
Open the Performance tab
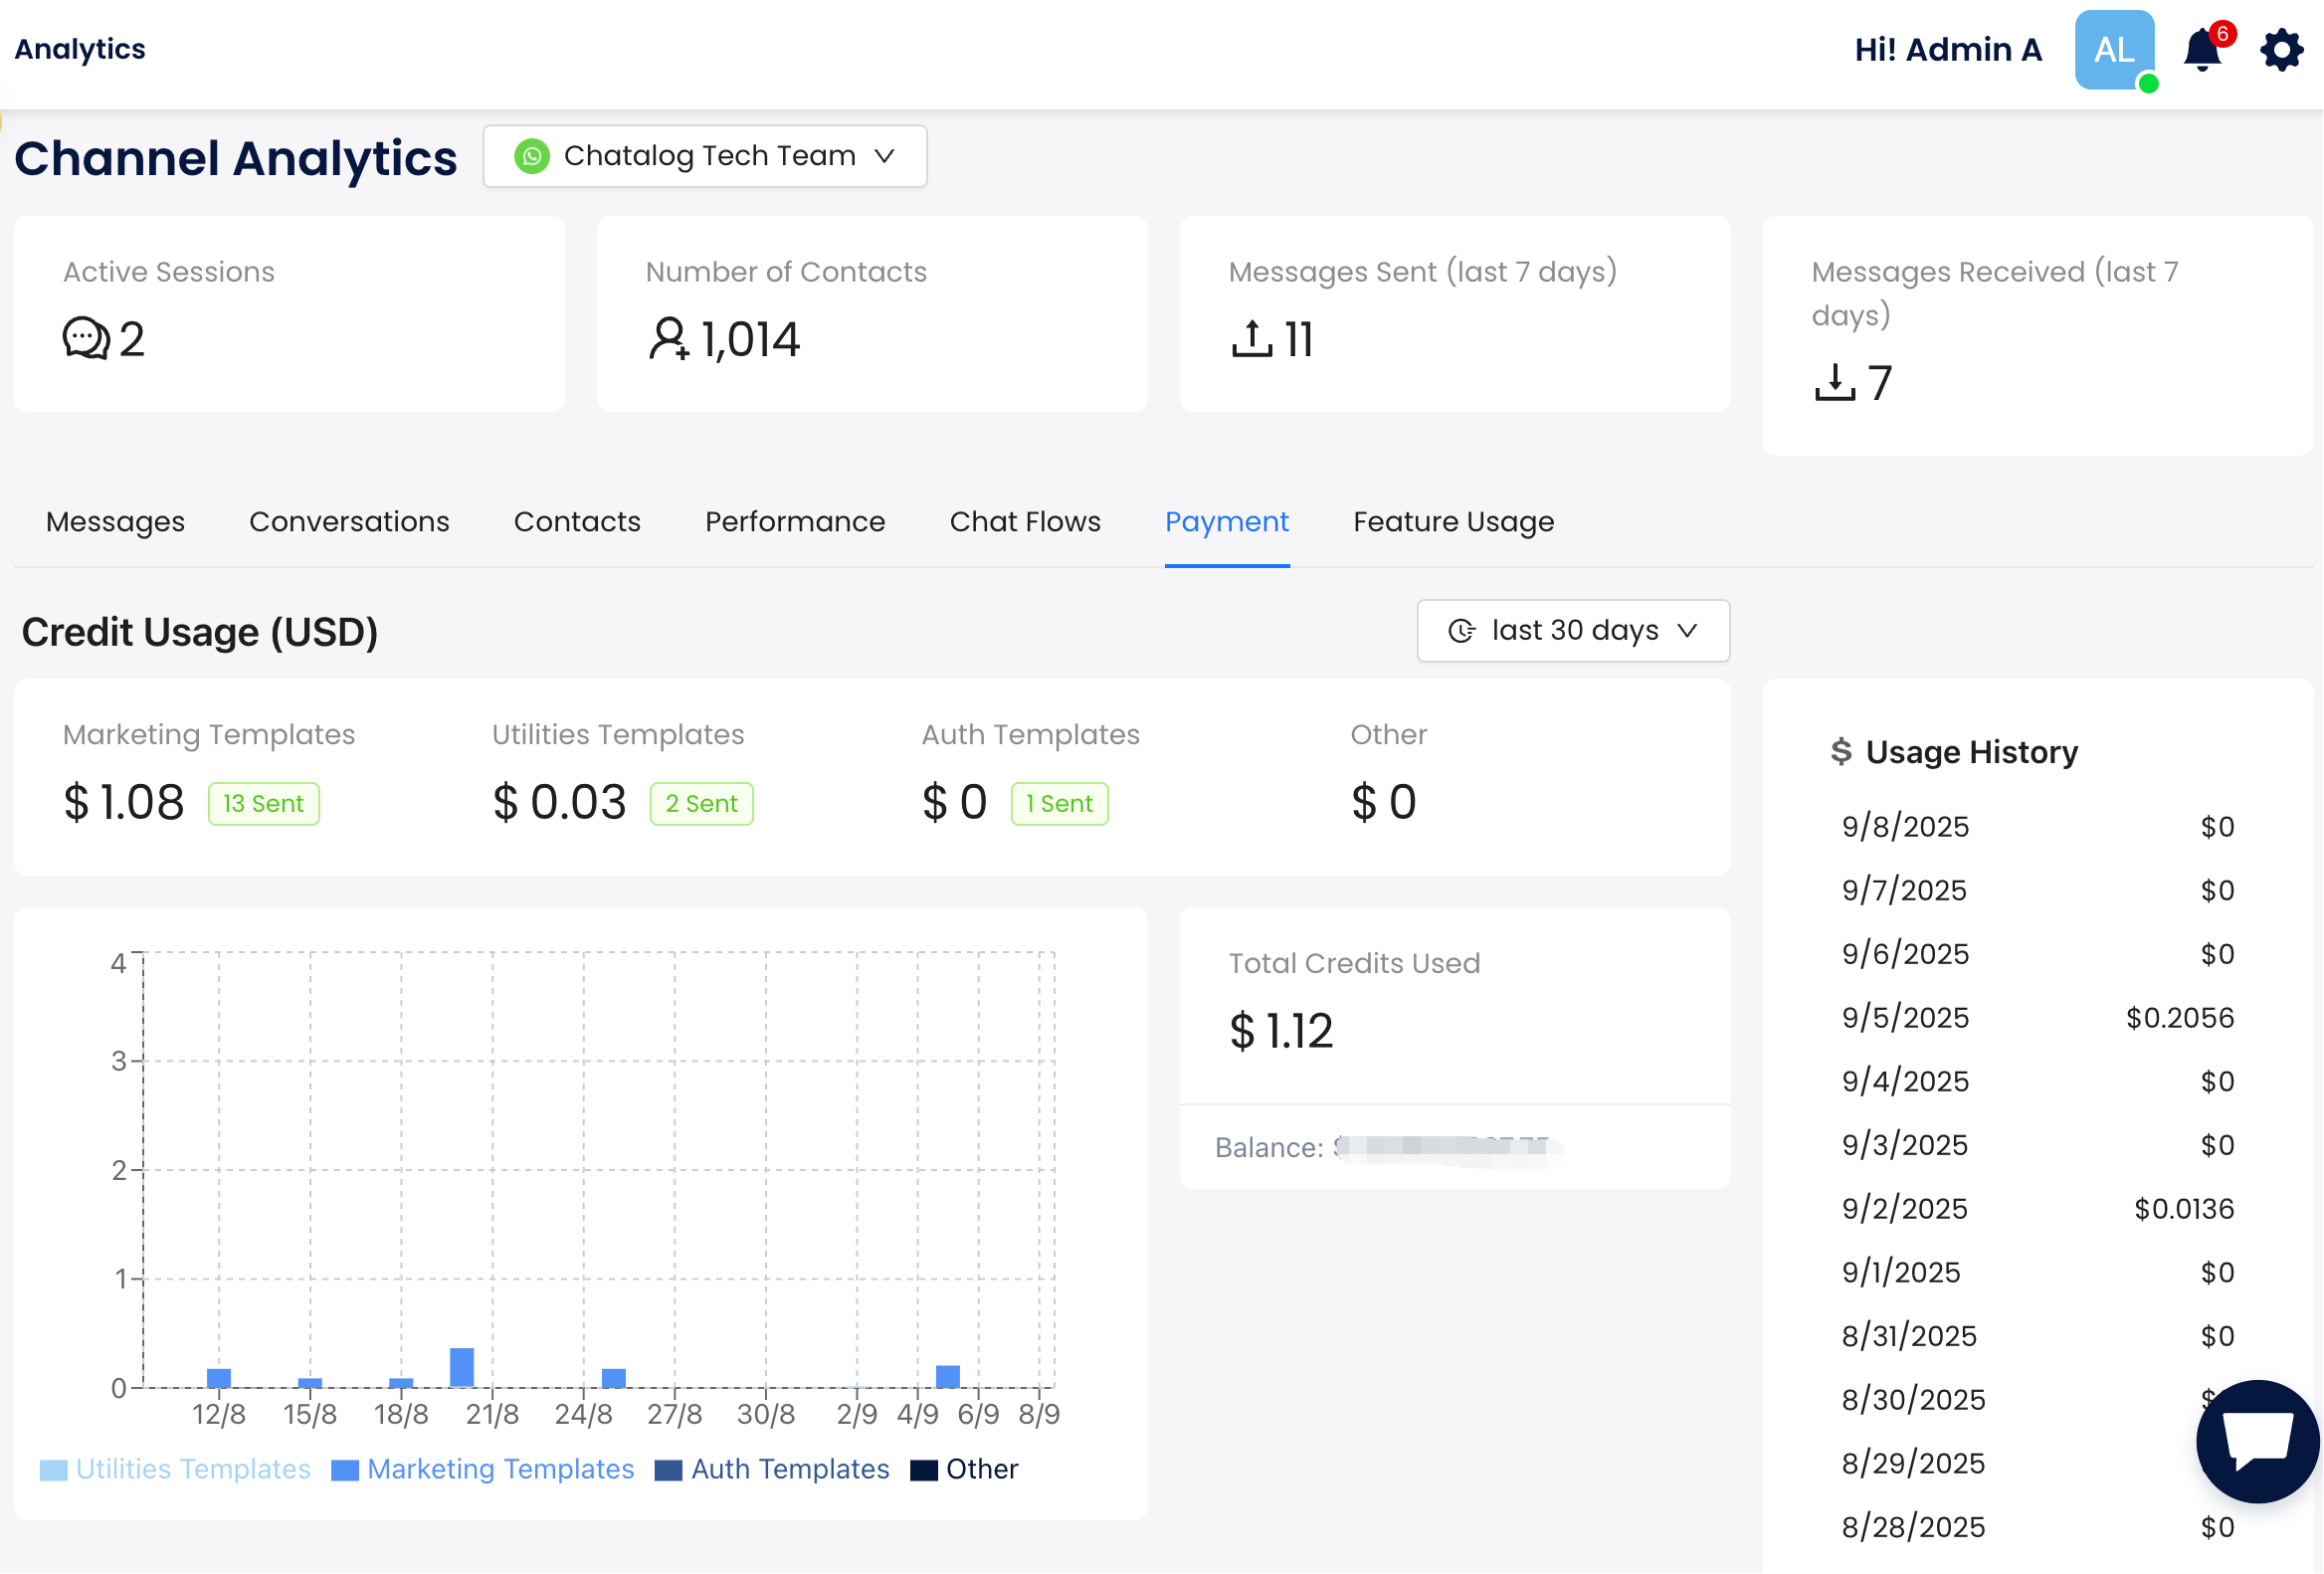pyautogui.click(x=795, y=522)
